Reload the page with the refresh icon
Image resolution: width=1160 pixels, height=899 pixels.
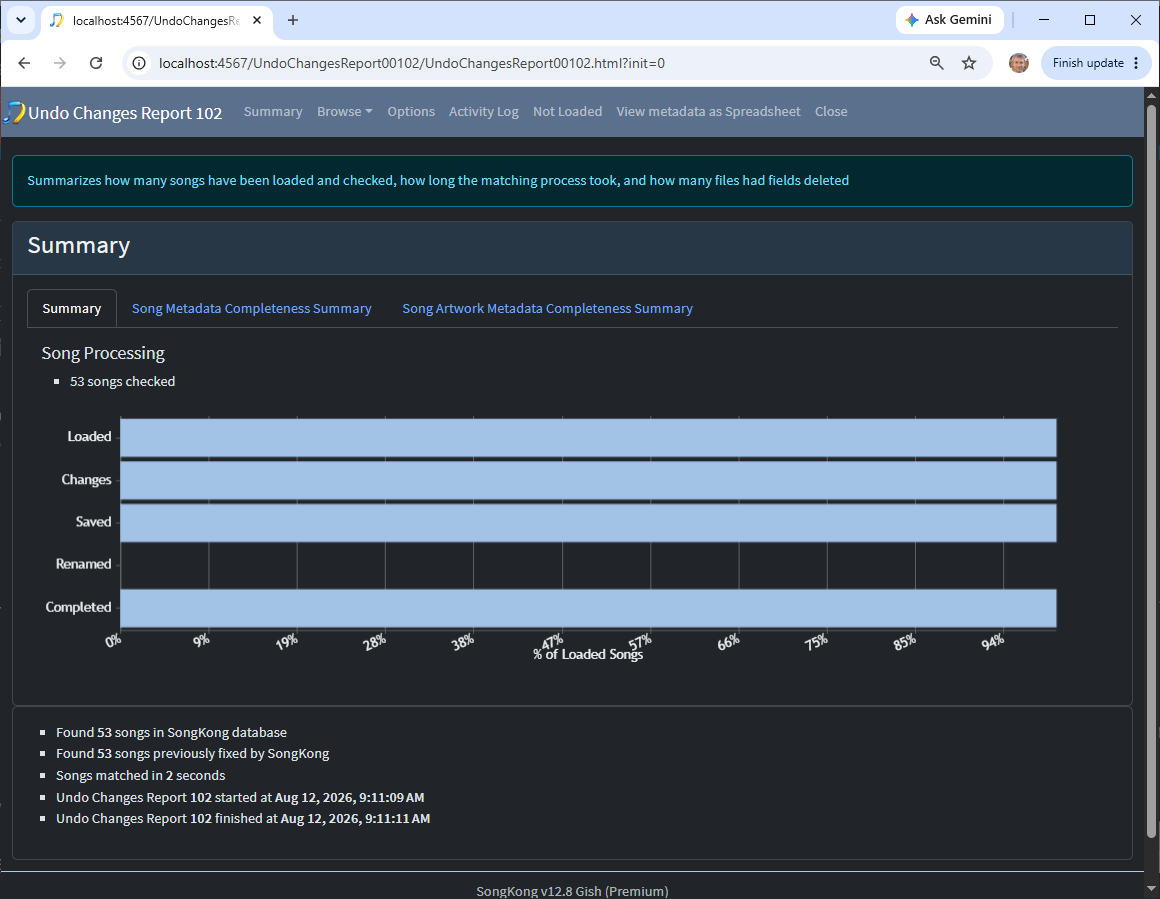point(96,63)
